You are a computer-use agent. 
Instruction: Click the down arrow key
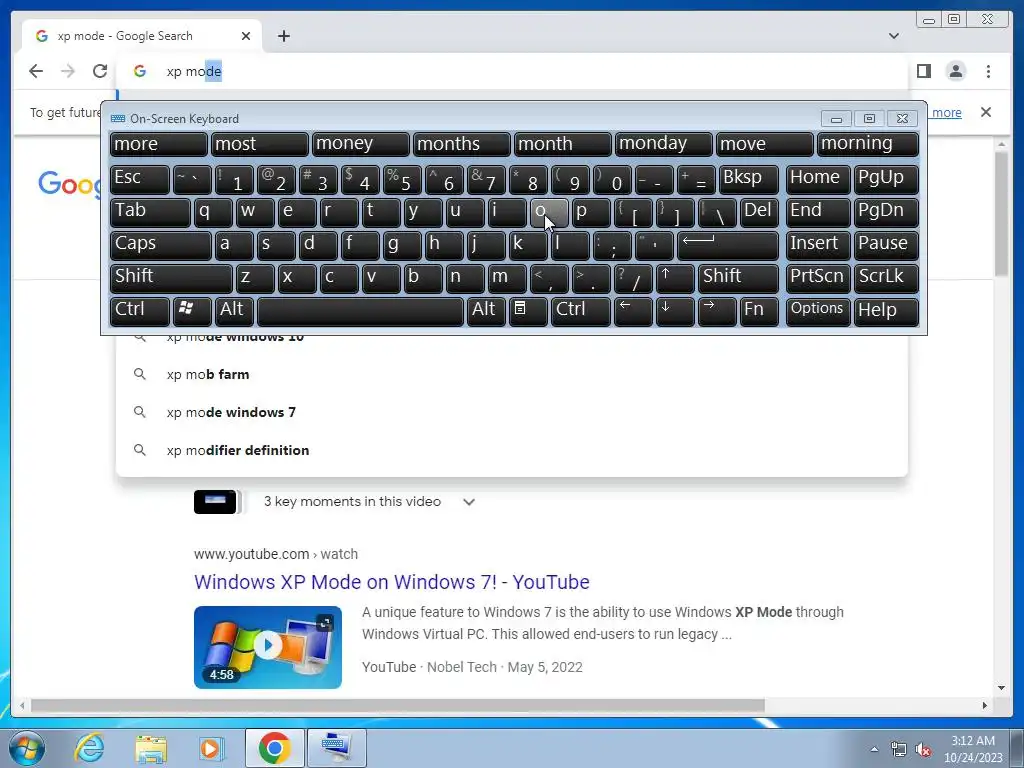(675, 312)
